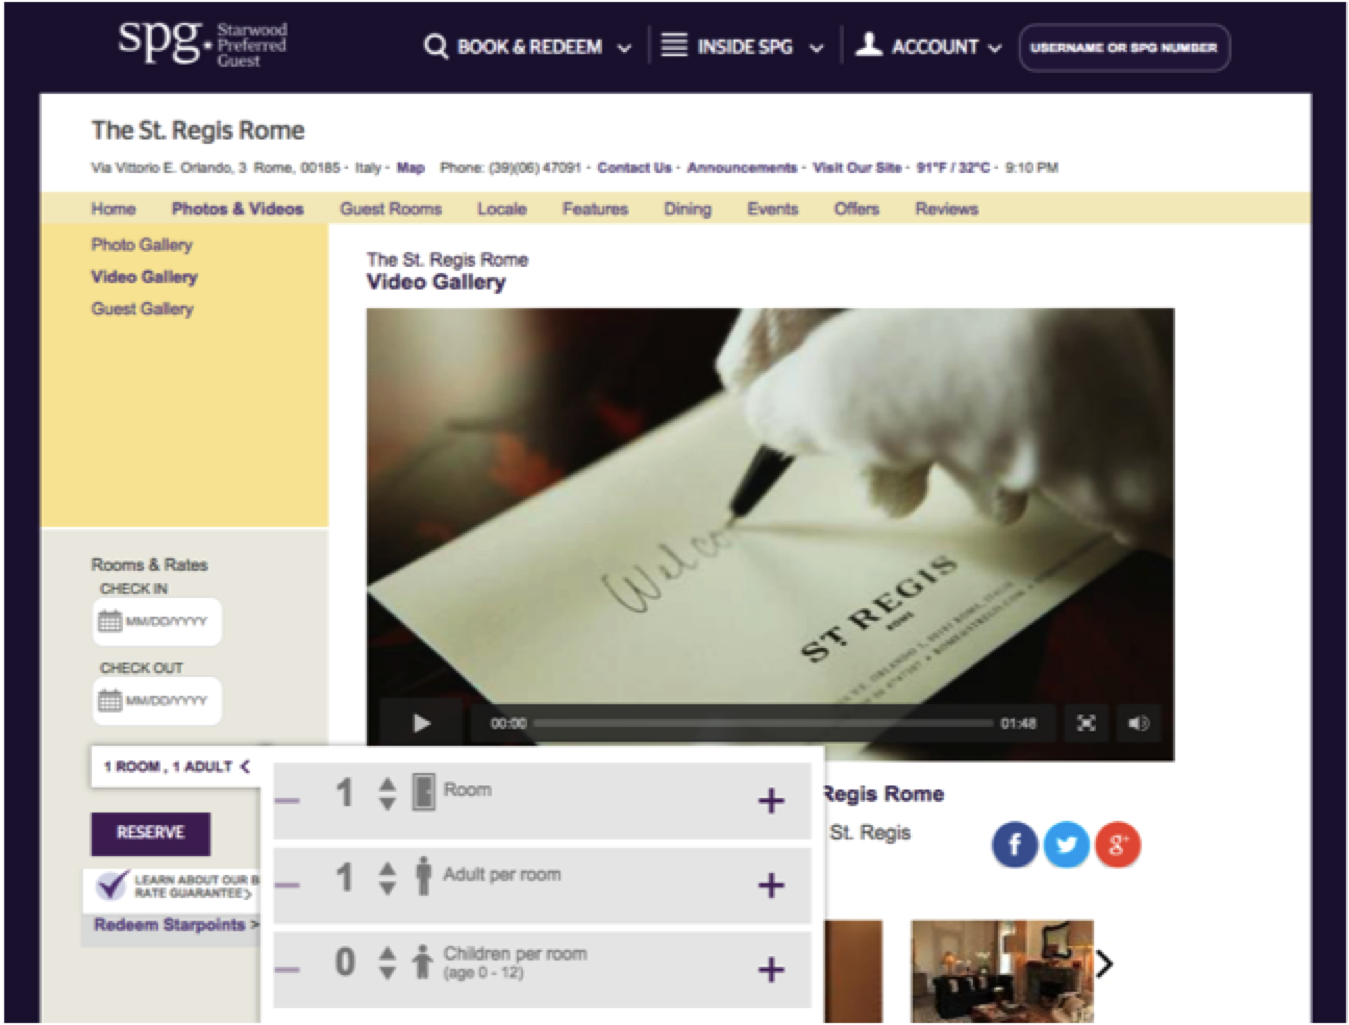Screen dimensions: 1349x1025
Task: Add one adult per room with plus
Action: (770, 885)
